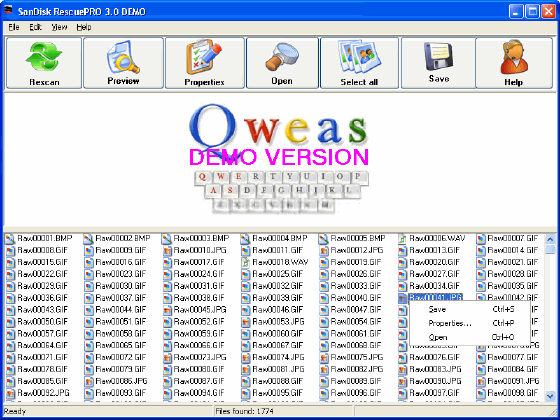Click the icon of Raw00004.BMP
The image size is (560, 420).
click(245, 239)
